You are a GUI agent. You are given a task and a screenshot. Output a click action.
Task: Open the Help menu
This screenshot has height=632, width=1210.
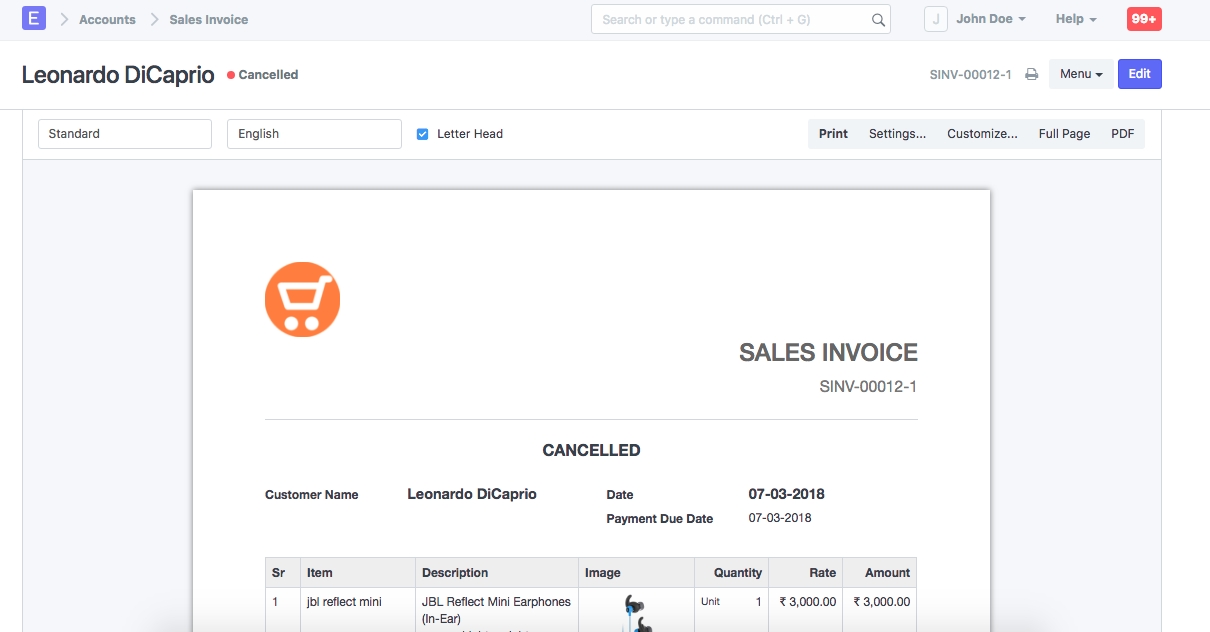tap(1075, 19)
